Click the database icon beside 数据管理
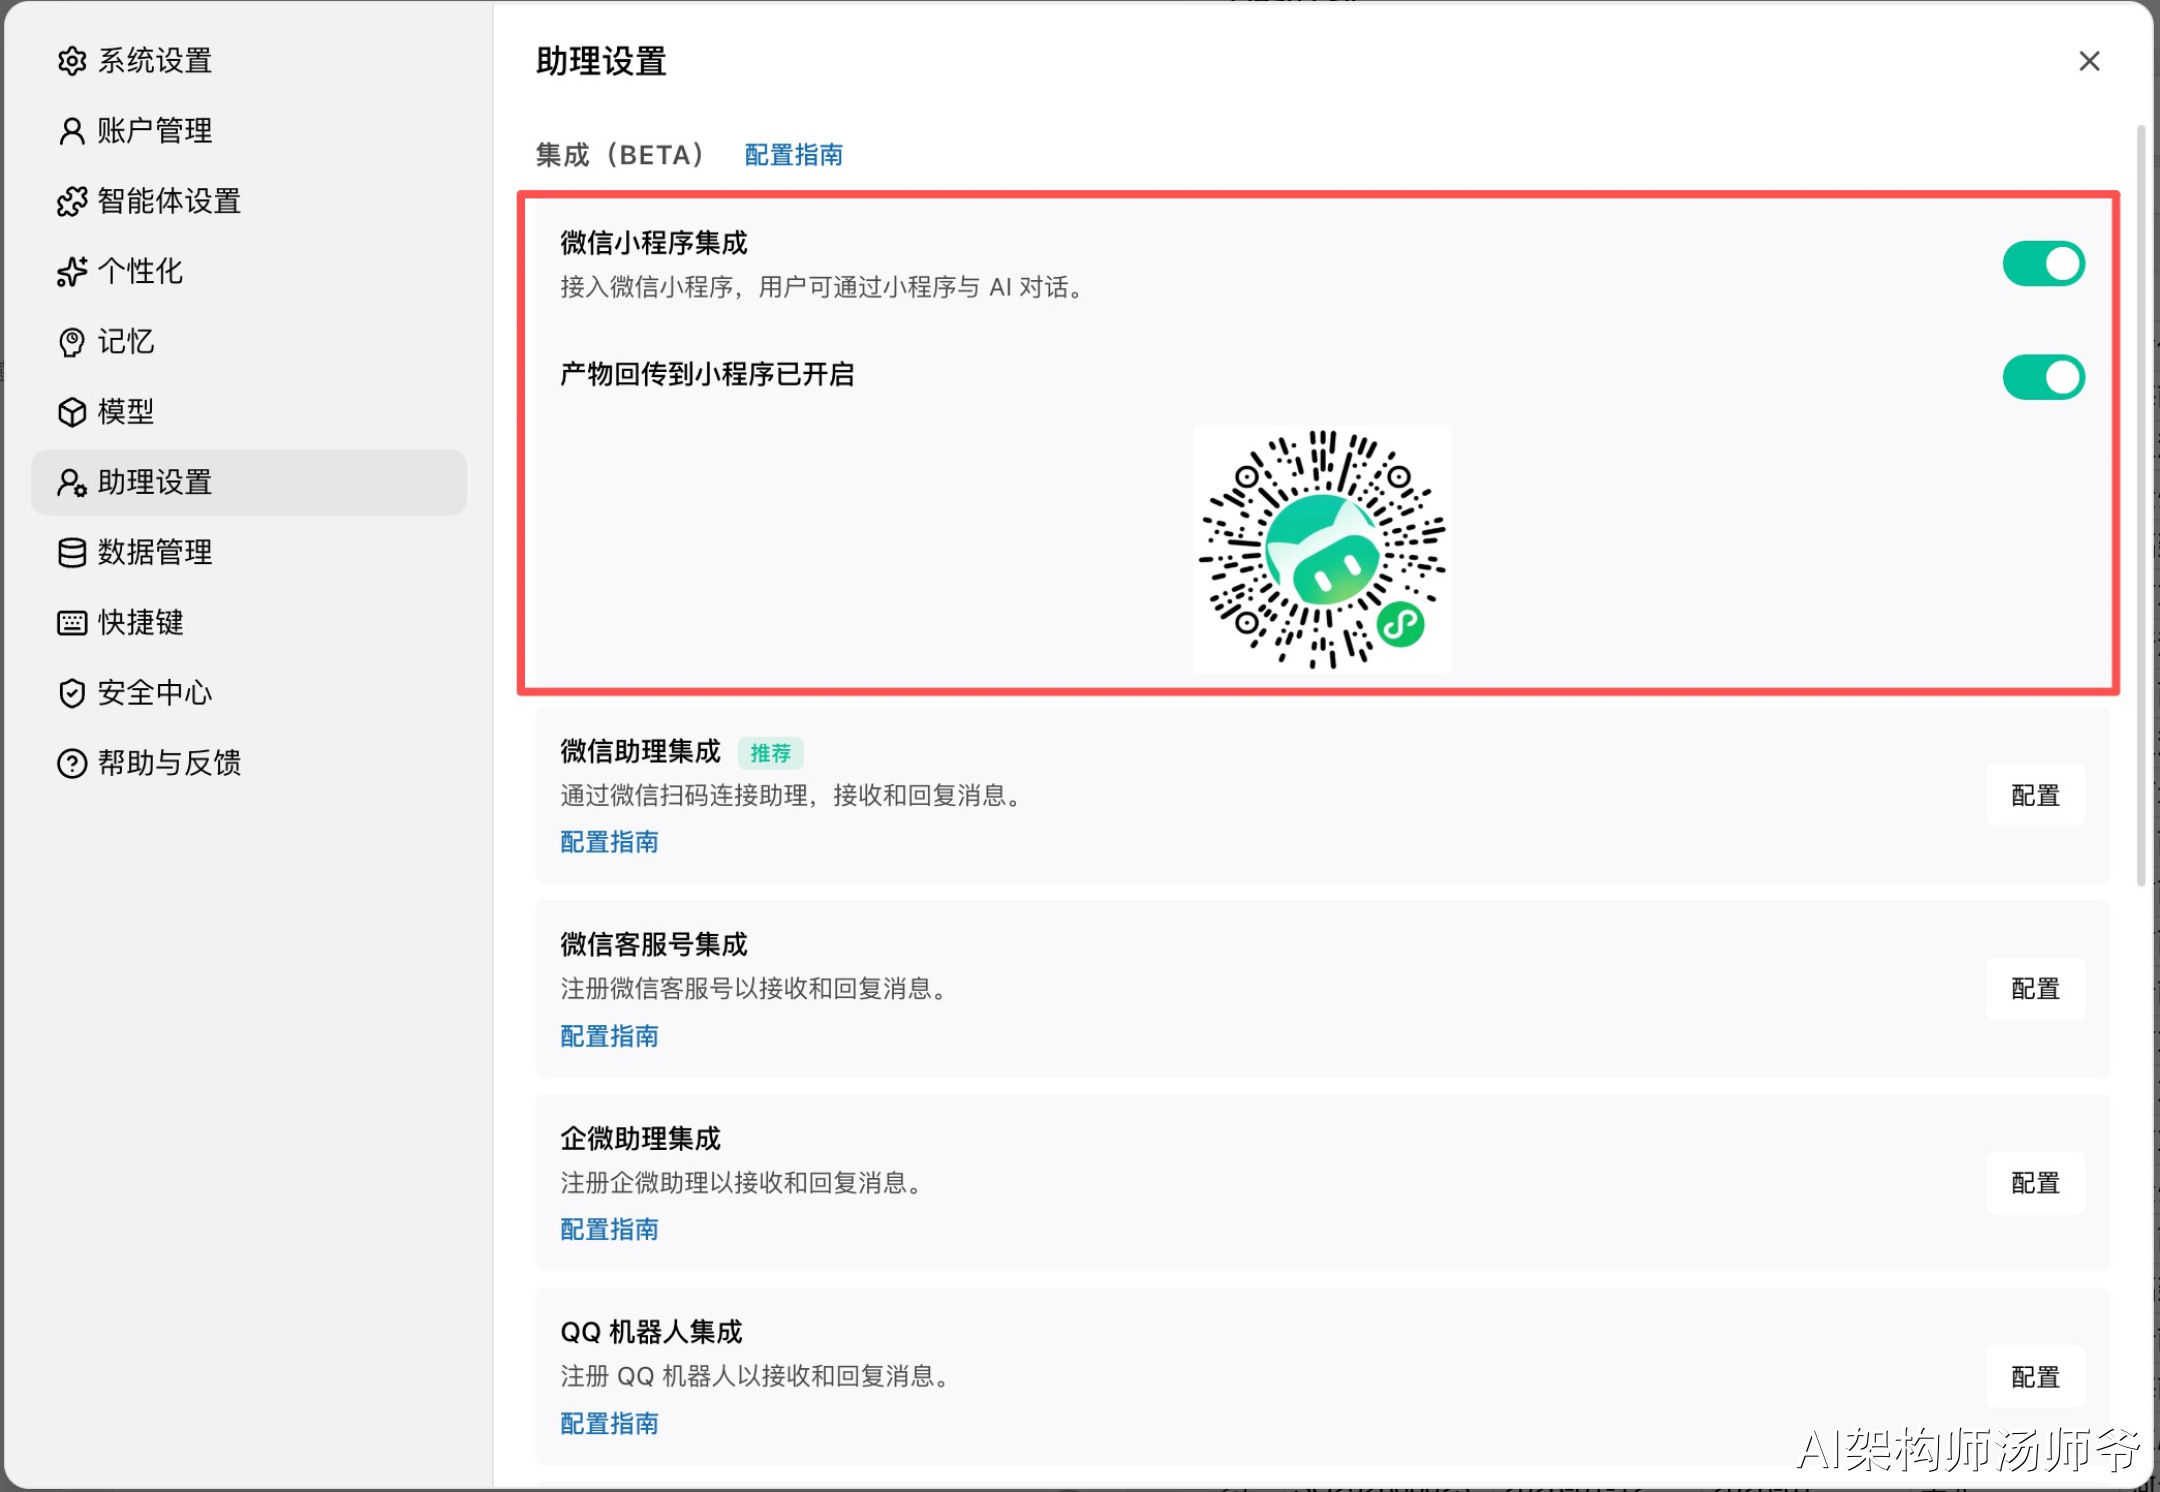 [72, 552]
